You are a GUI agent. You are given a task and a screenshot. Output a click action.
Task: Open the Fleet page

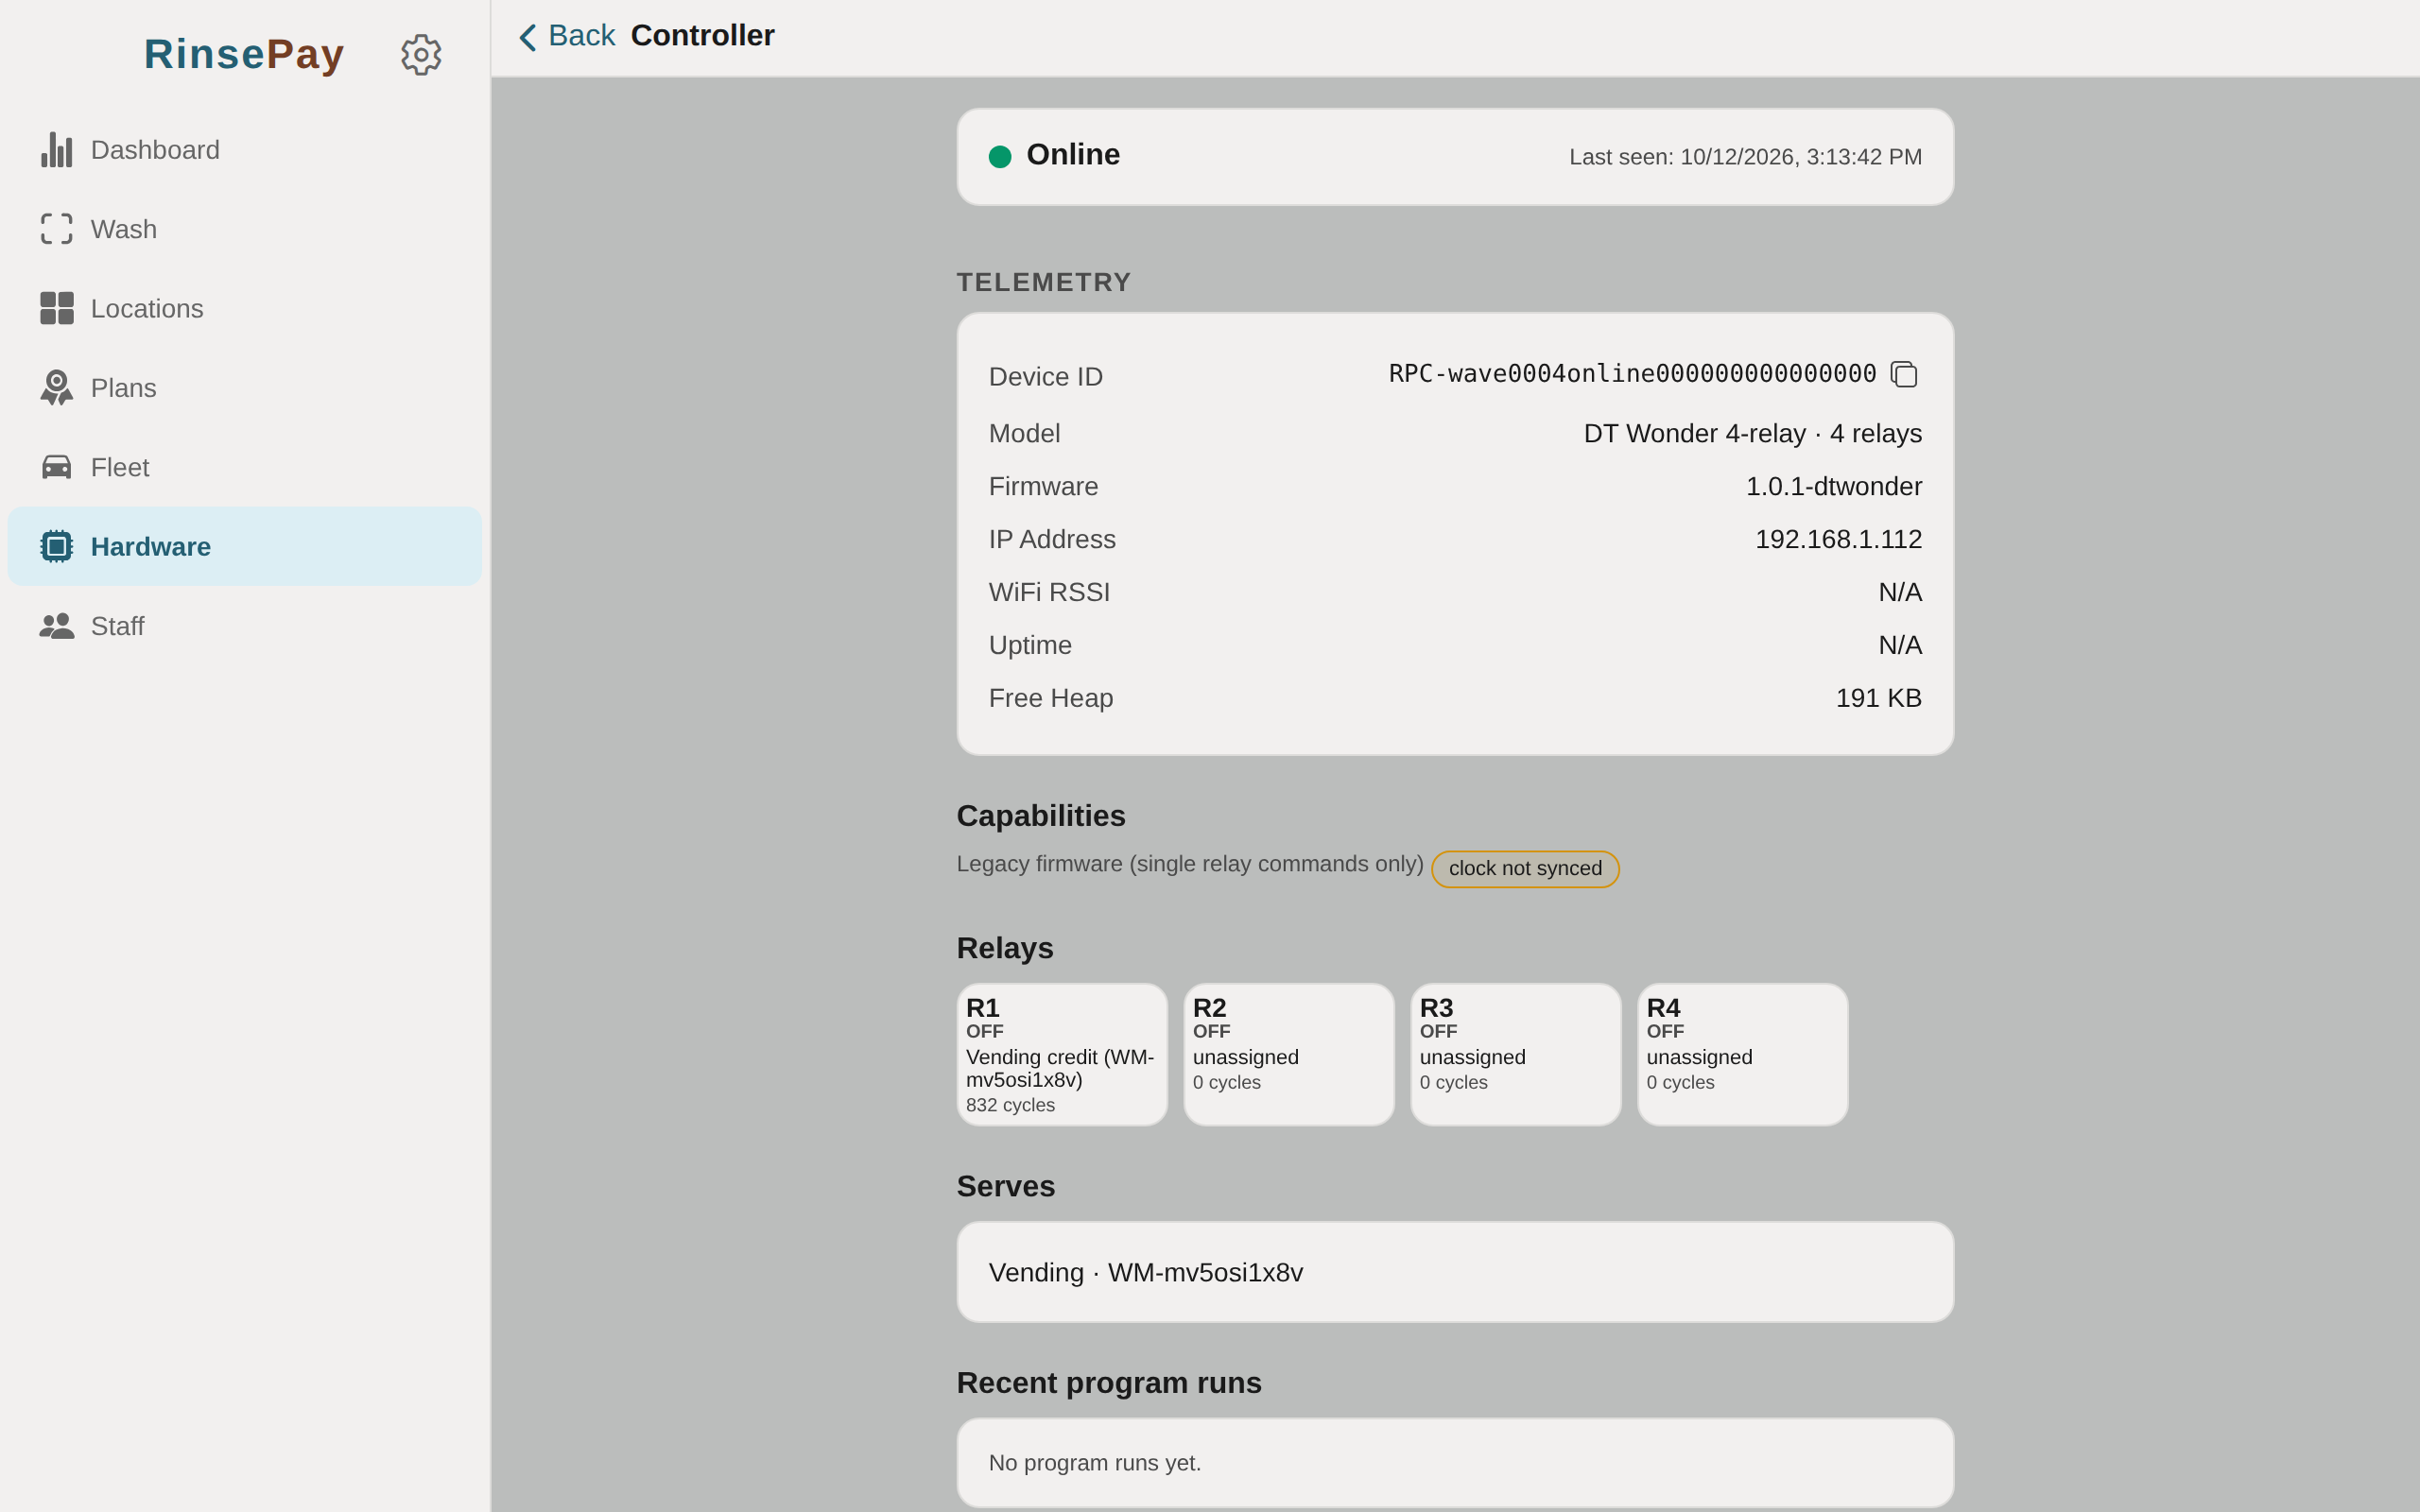tap(245, 467)
